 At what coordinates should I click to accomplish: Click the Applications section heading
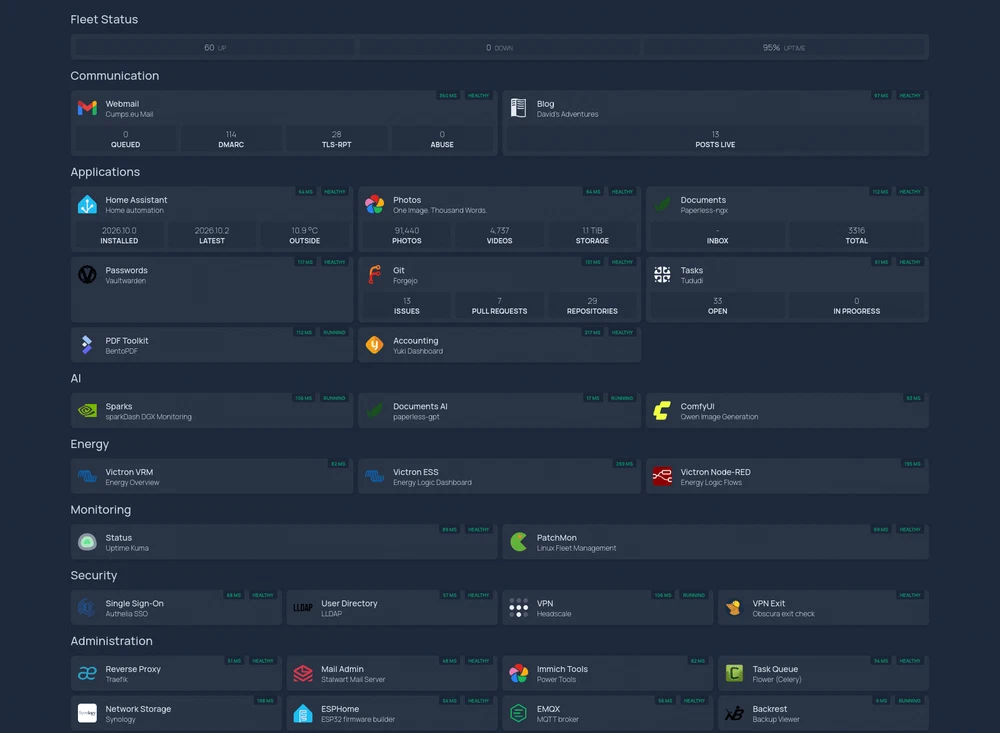105,172
